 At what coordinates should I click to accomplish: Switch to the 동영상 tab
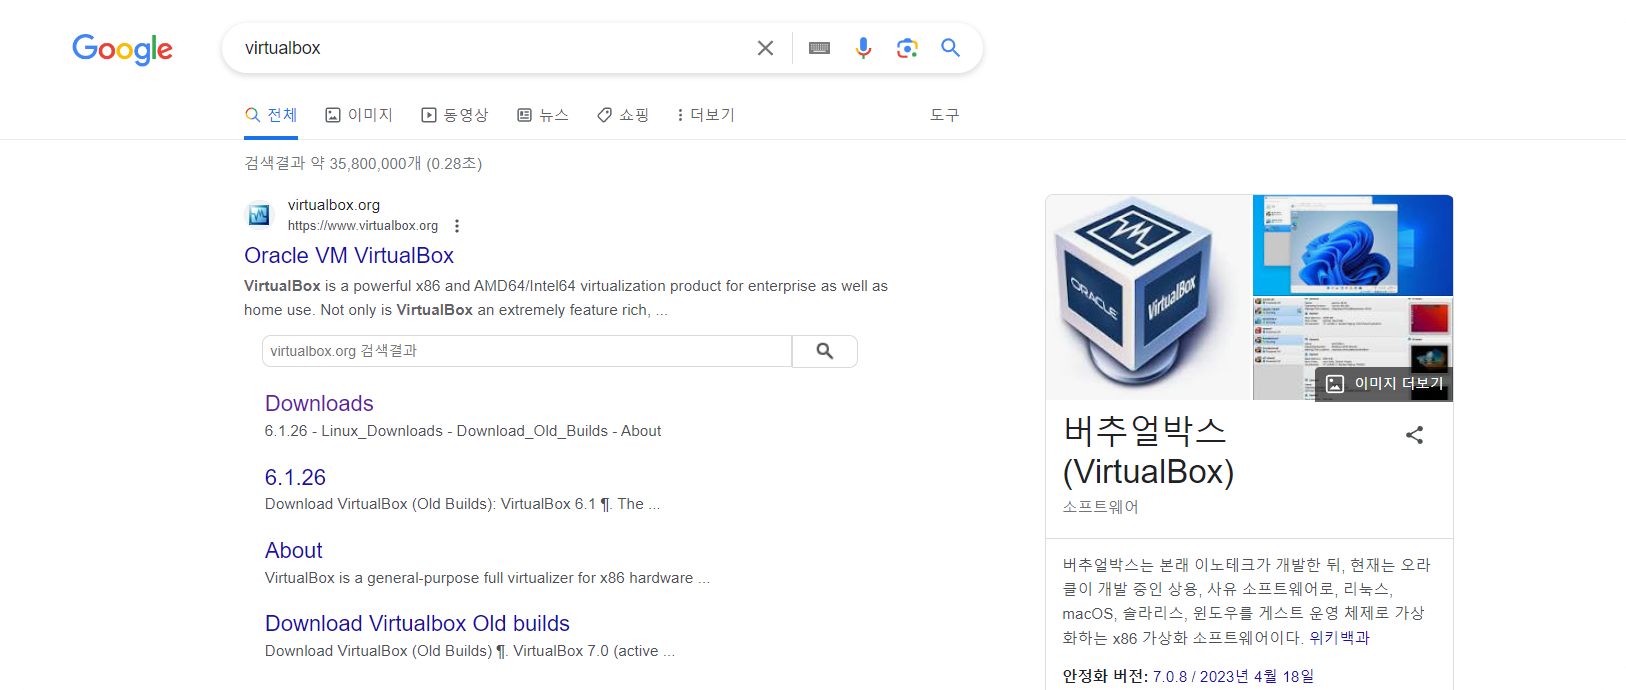[x=455, y=115]
